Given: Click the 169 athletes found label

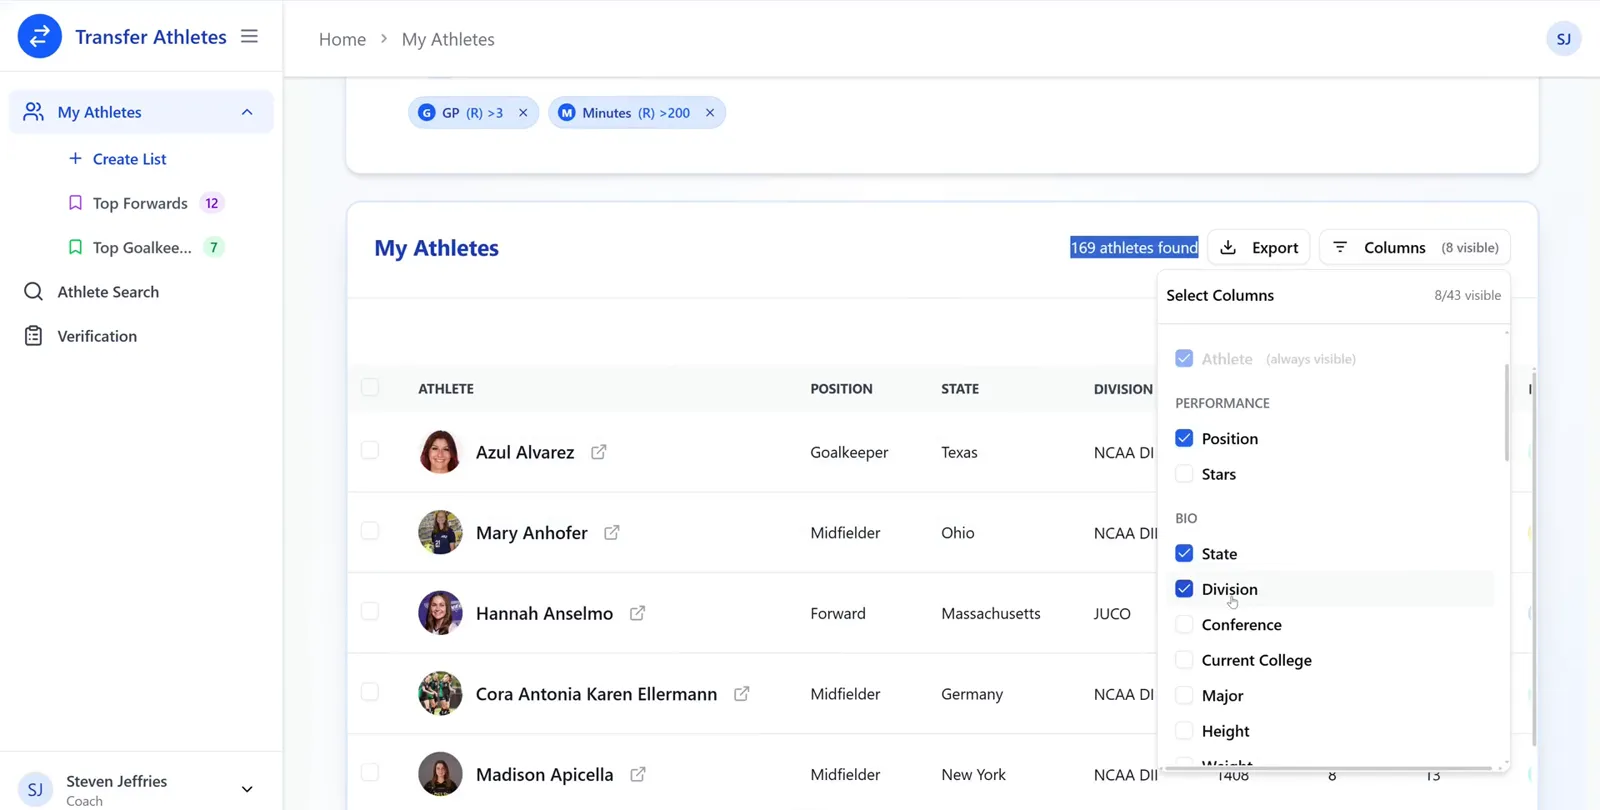Looking at the screenshot, I should click(x=1134, y=247).
